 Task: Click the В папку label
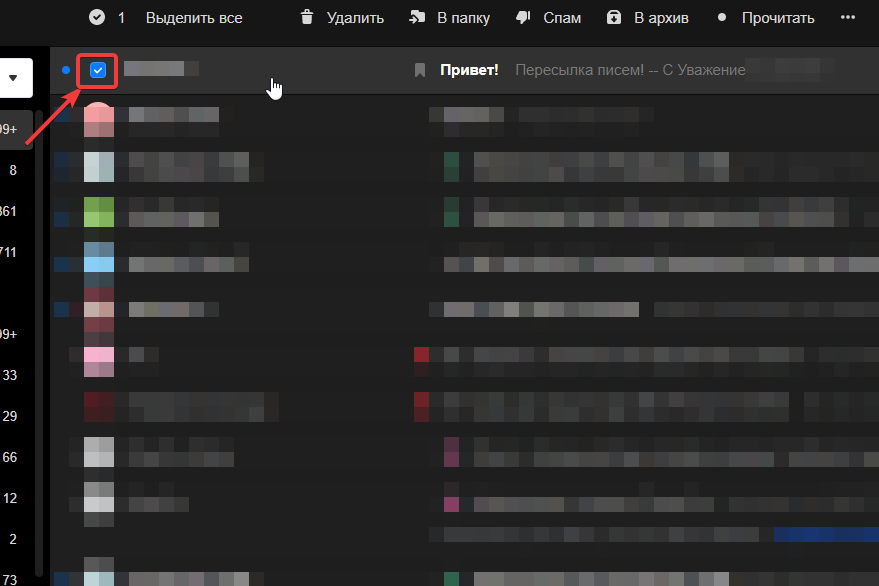click(464, 18)
